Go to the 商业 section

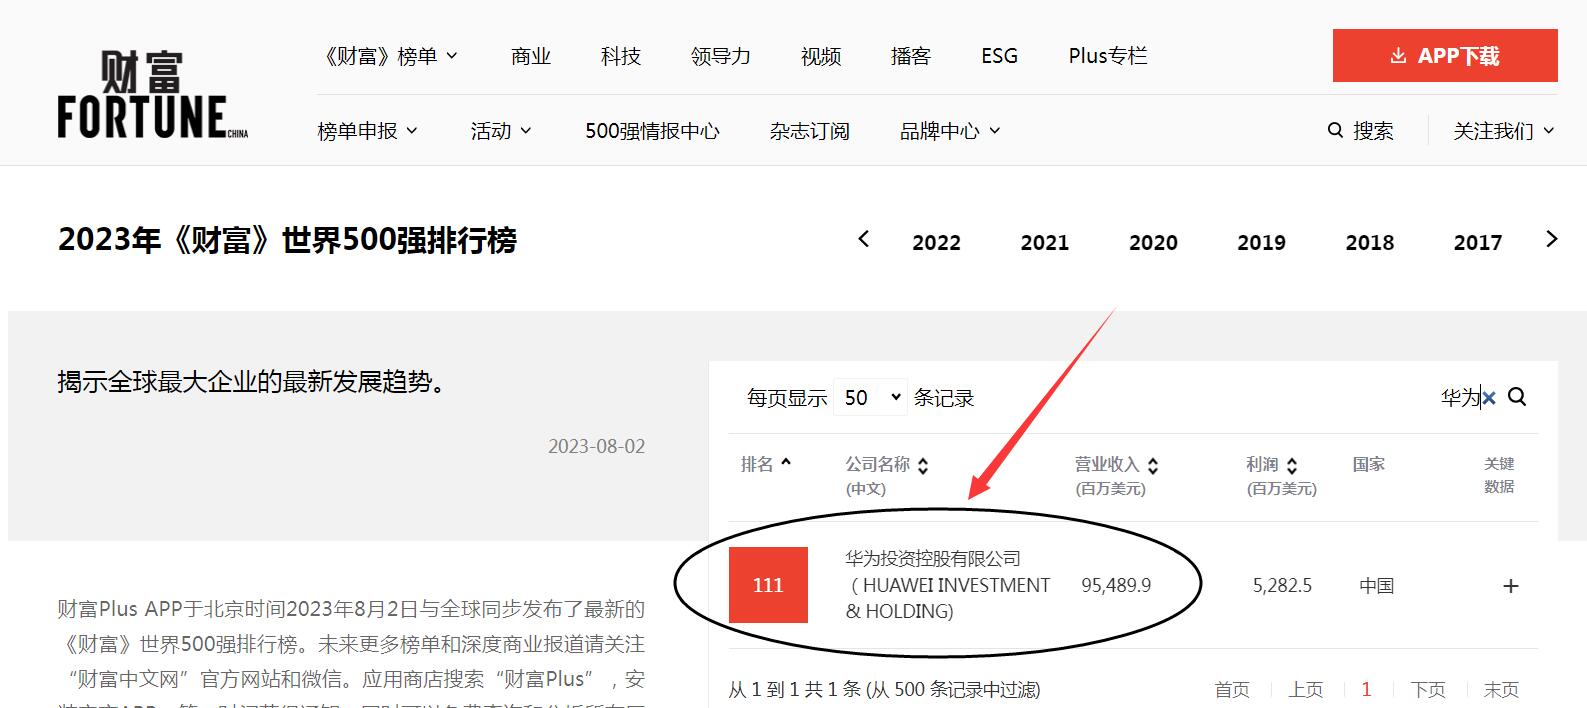pos(531,56)
